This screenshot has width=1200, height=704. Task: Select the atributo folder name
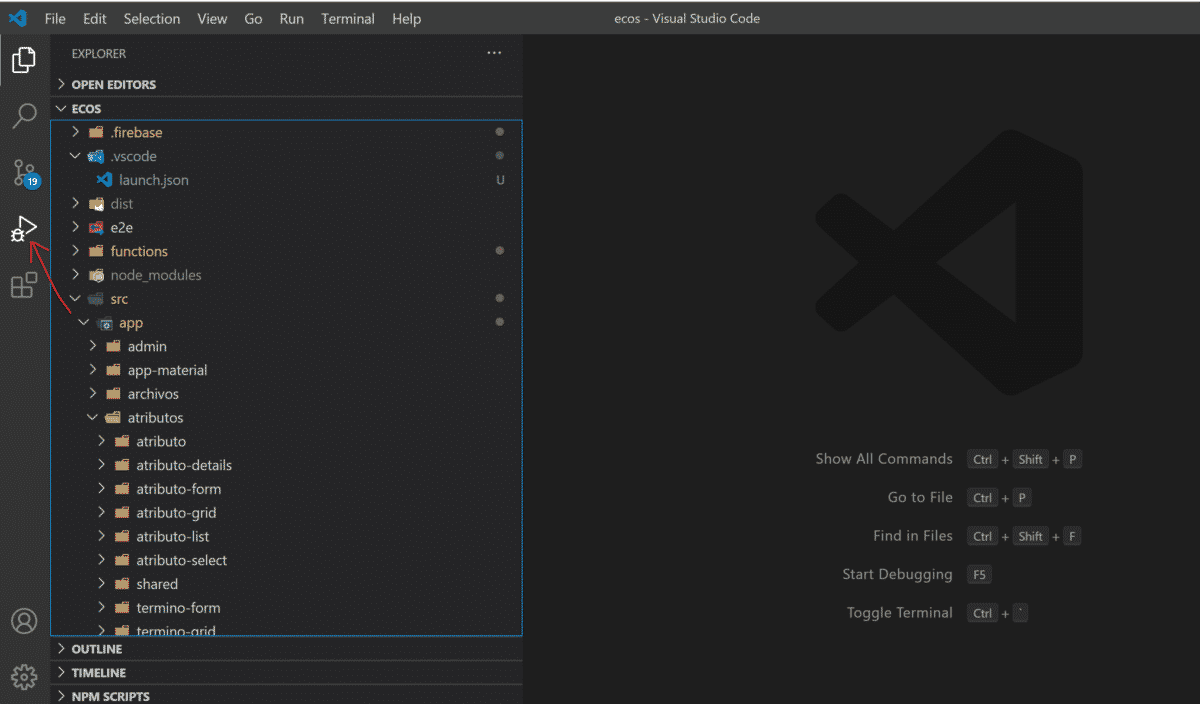161,441
